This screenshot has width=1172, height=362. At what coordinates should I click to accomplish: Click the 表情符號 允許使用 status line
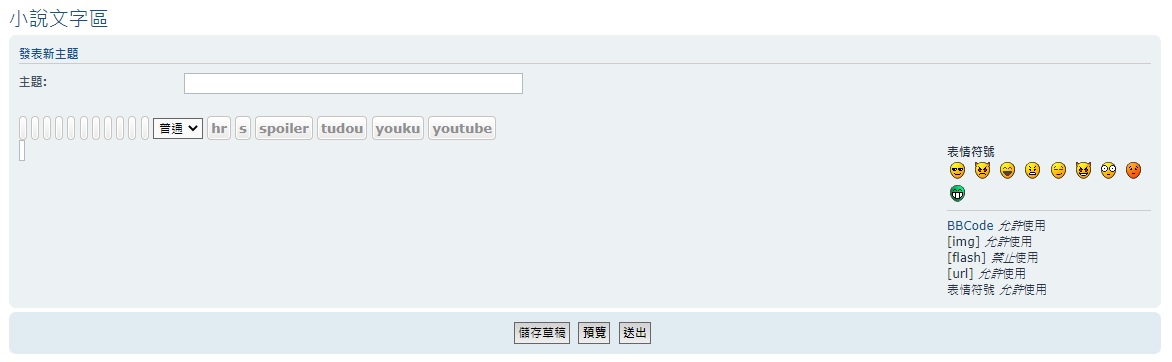[997, 289]
